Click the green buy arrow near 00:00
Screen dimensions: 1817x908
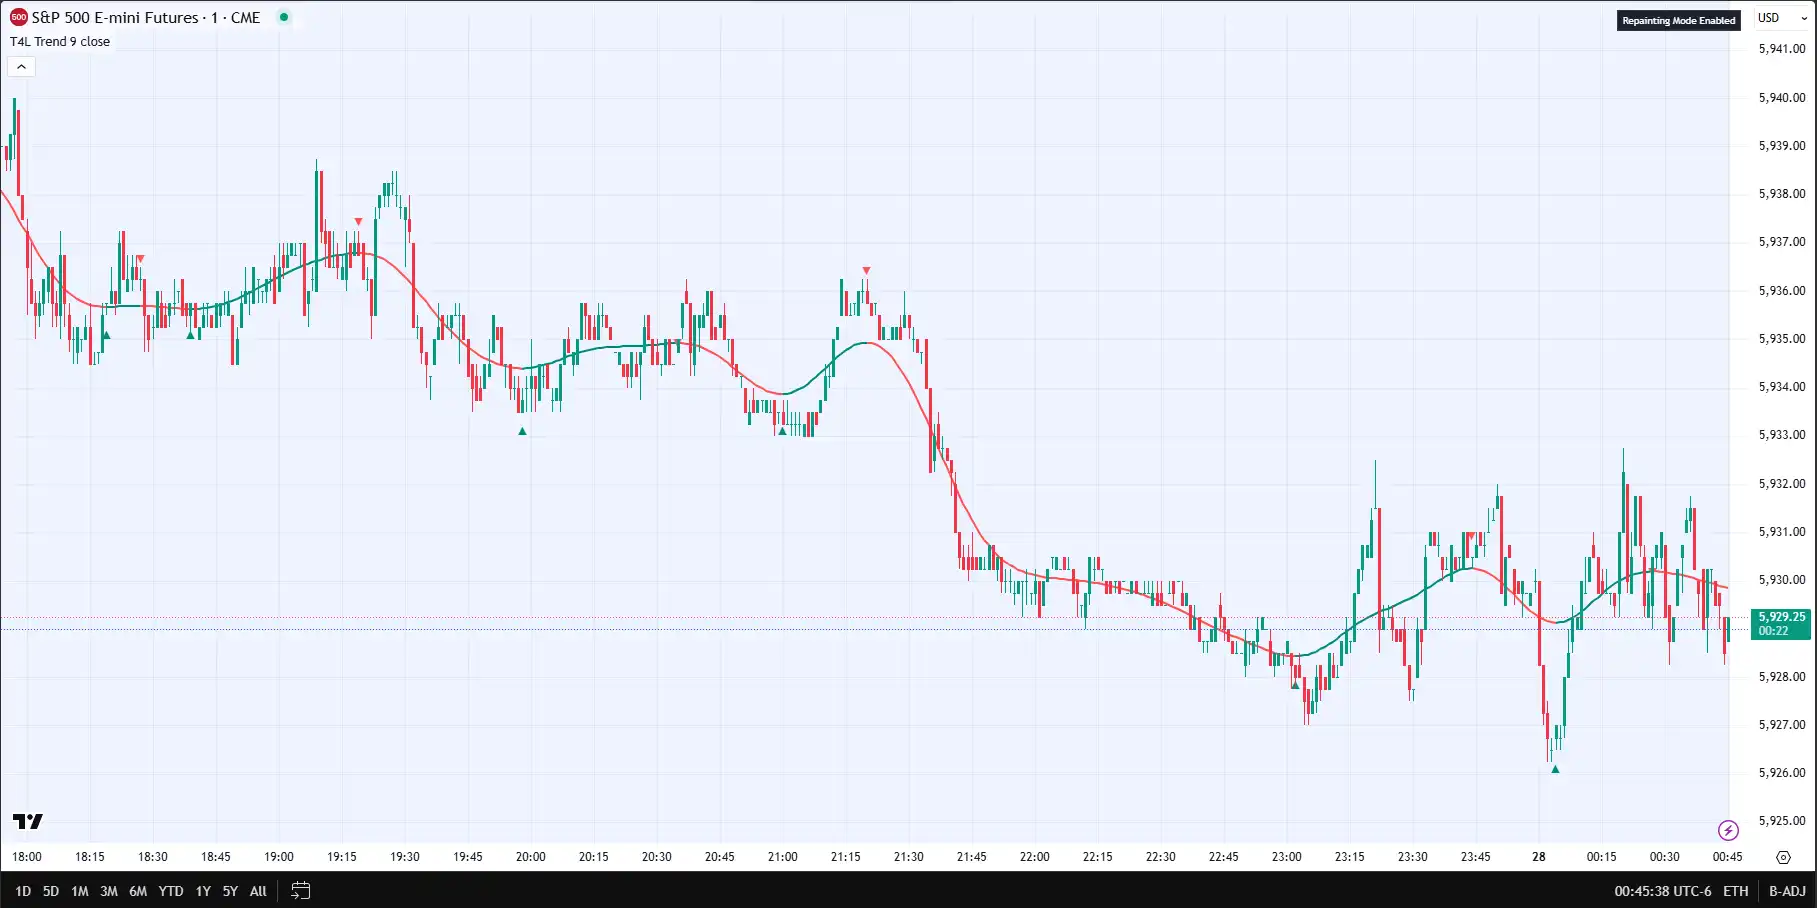pyautogui.click(x=1555, y=769)
